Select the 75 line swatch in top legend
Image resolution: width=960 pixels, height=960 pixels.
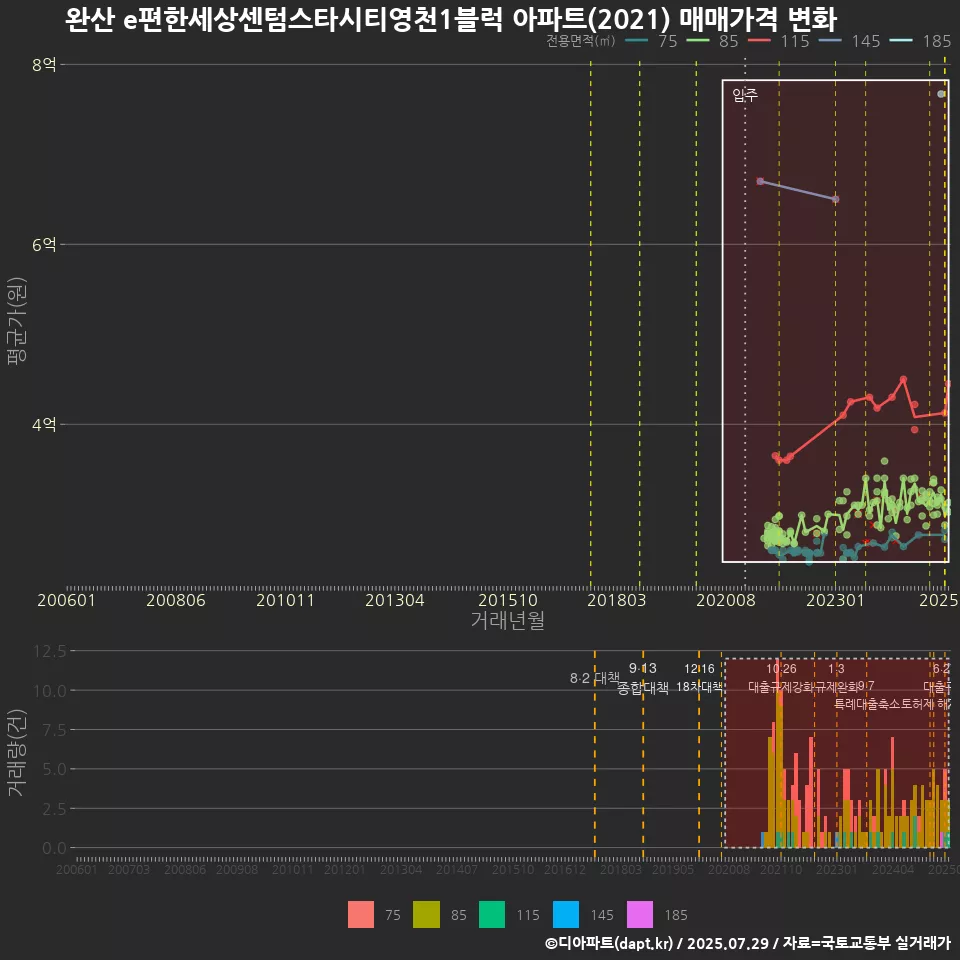click(x=637, y=41)
